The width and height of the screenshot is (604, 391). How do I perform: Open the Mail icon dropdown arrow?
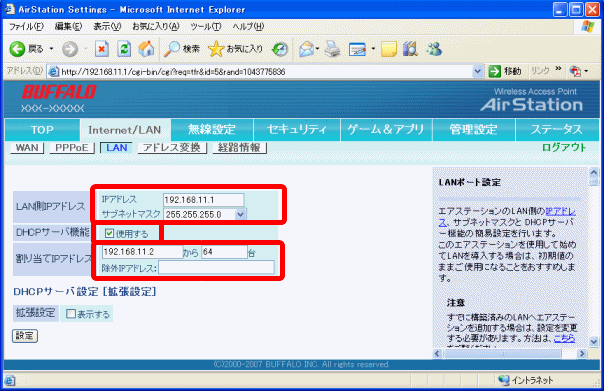point(317,49)
